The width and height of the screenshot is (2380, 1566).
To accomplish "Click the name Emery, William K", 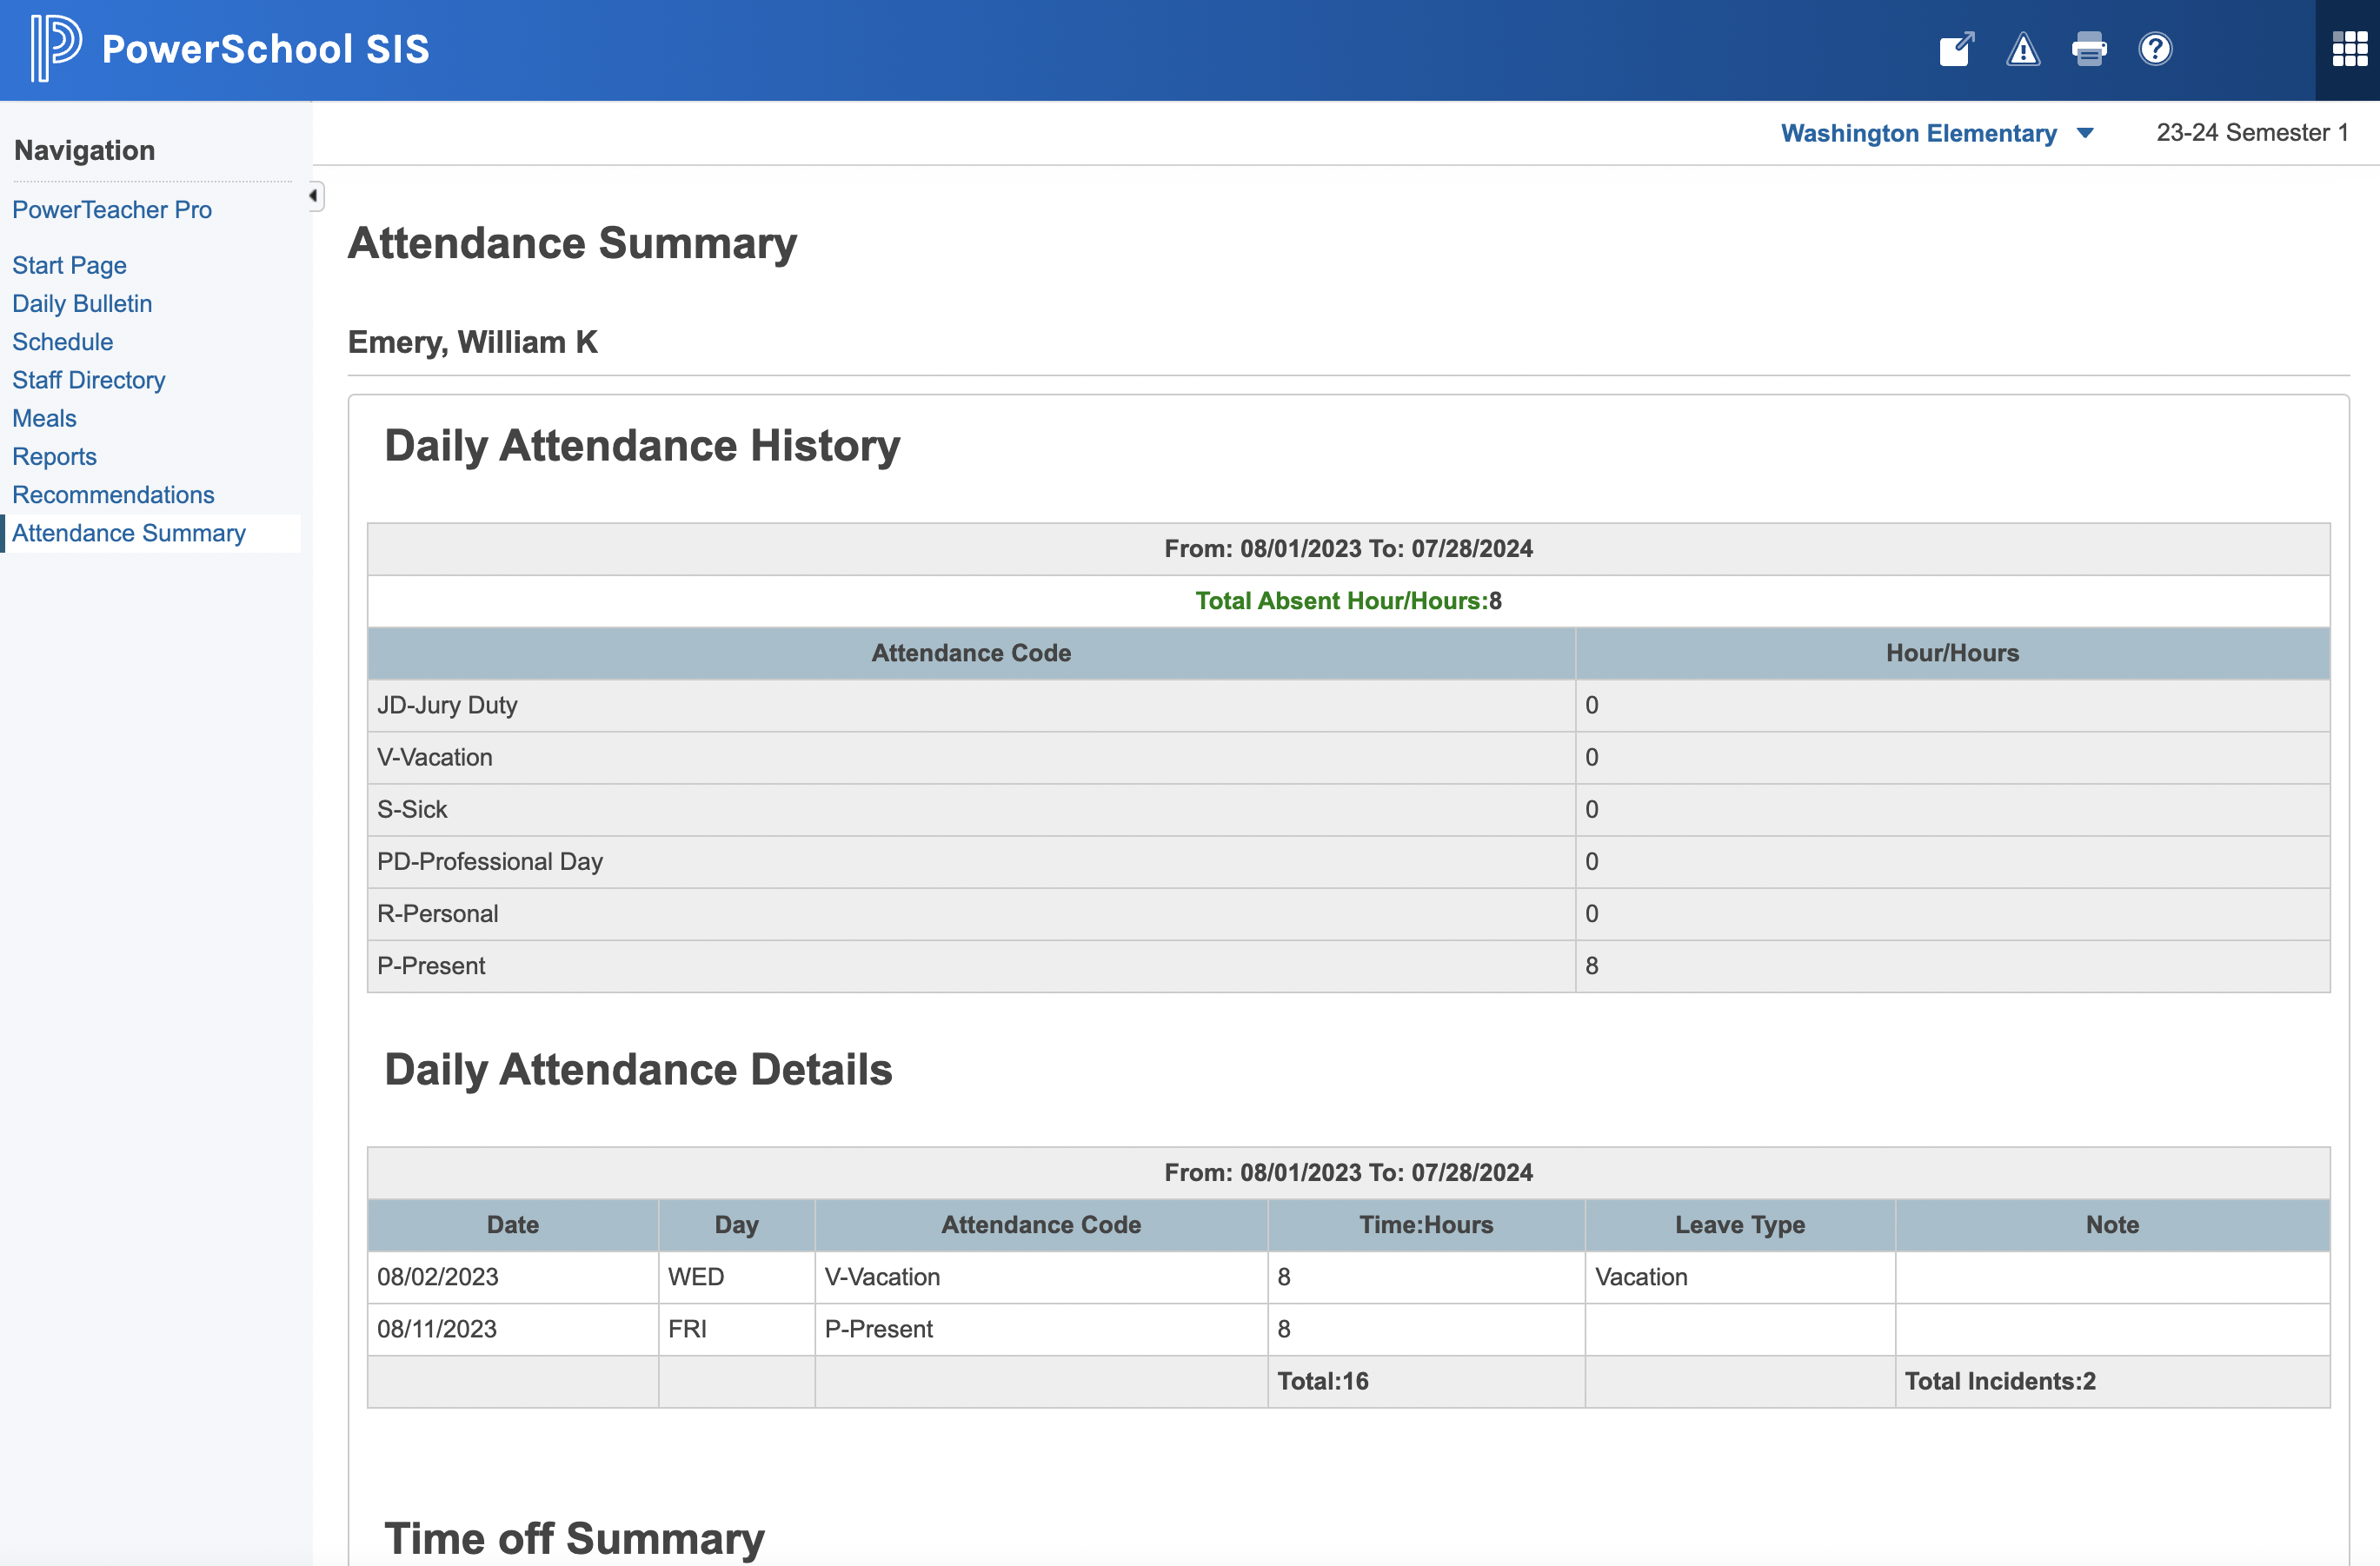I will click(x=472, y=341).
